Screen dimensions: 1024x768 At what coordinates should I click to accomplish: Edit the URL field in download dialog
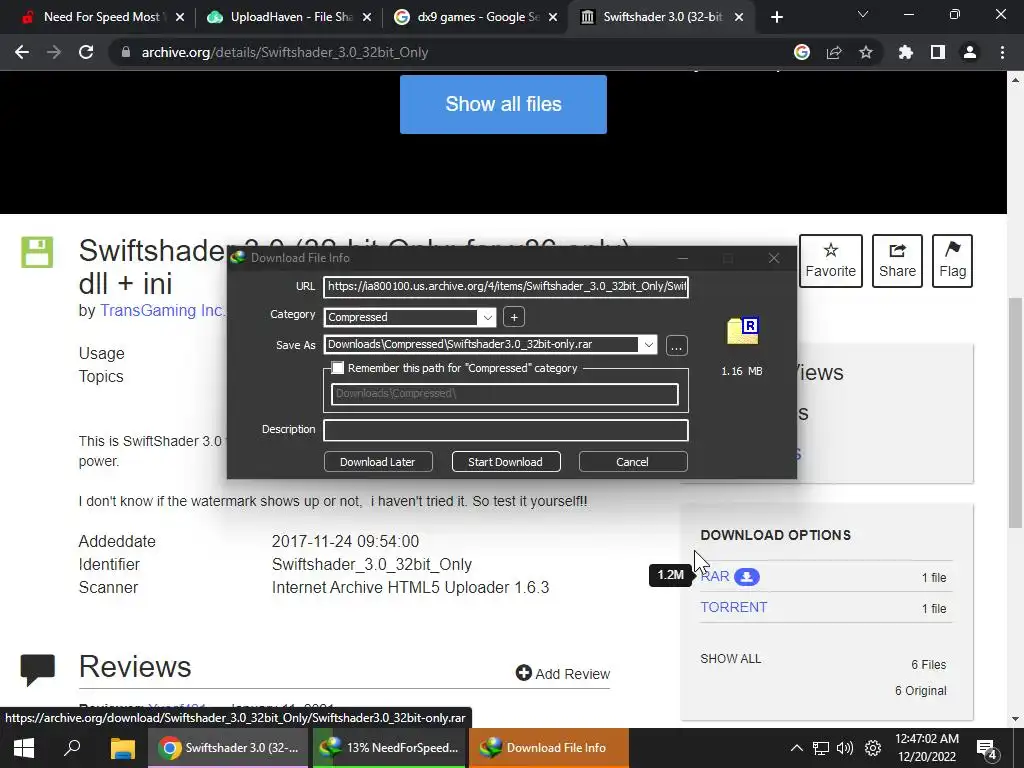[x=505, y=286]
